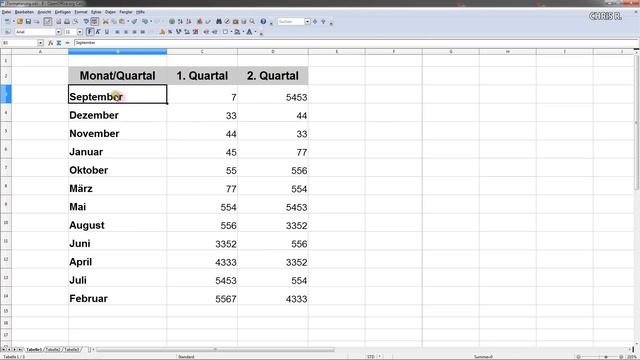Open the font name dropdown
This screenshot has width=640, height=360.
pyautogui.click(x=58, y=32)
